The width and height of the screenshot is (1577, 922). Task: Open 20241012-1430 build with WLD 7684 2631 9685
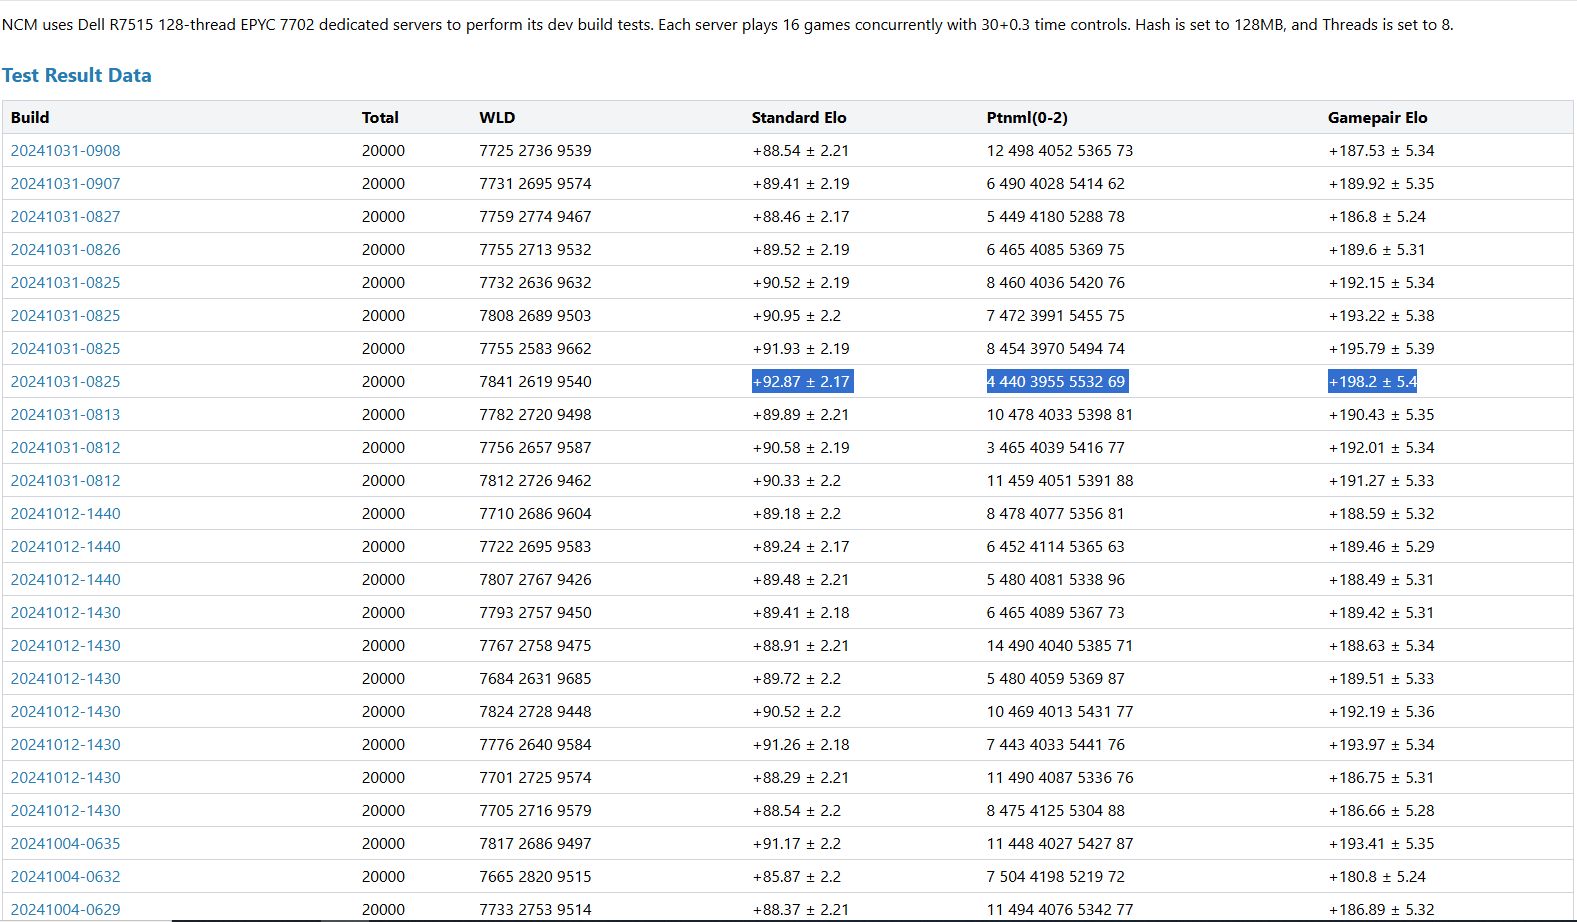65,678
